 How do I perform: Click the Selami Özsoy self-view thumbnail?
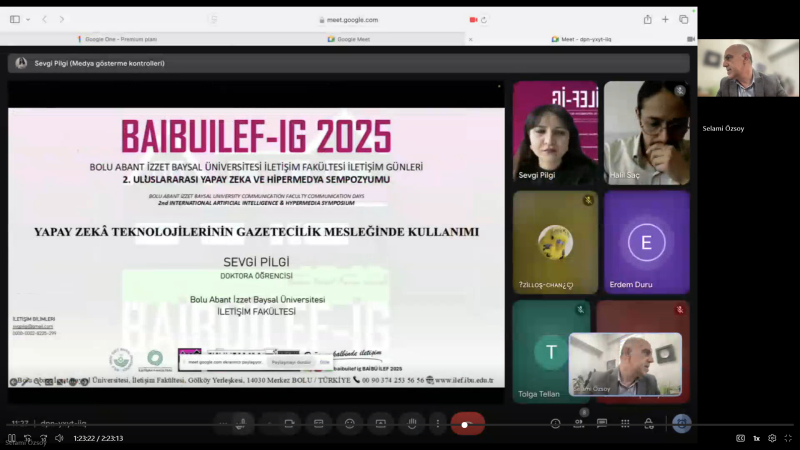[x=626, y=364]
